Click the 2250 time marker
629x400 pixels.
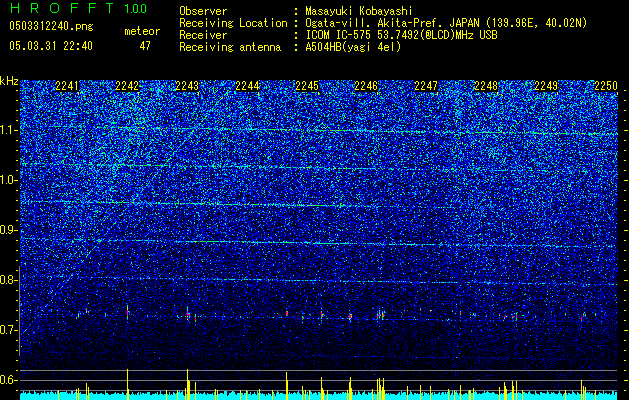point(606,86)
